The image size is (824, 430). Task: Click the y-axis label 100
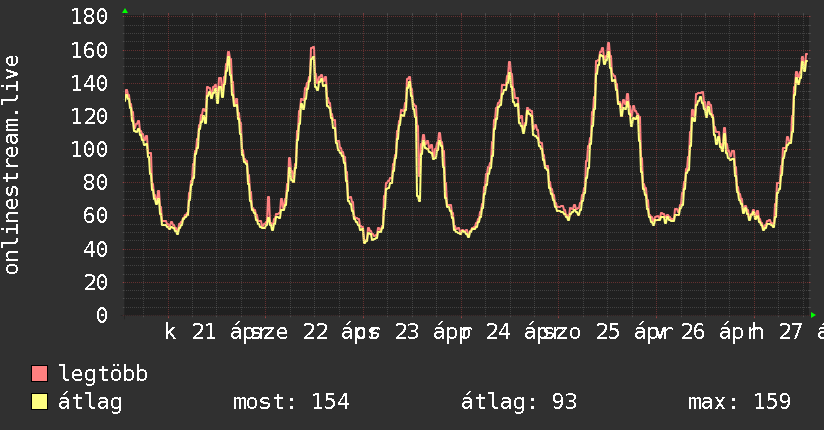[89, 149]
